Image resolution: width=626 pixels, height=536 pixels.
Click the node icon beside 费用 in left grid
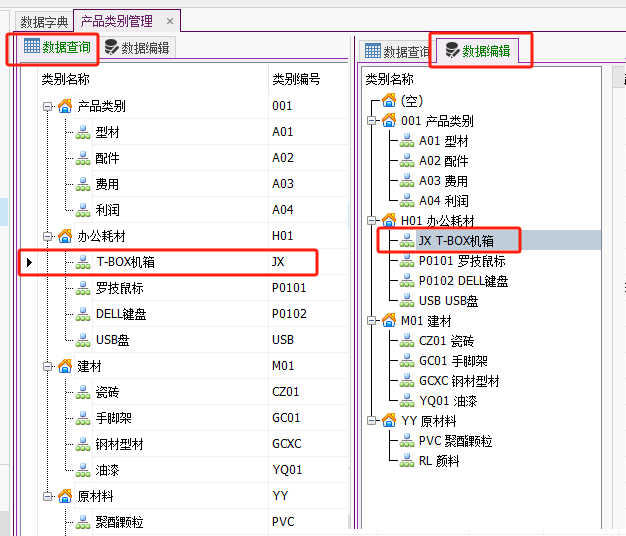pos(83,184)
